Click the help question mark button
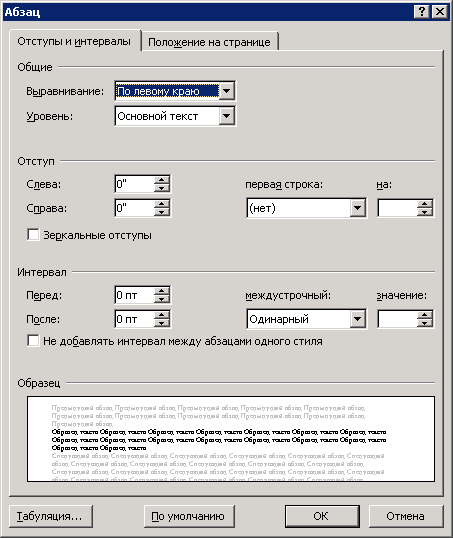This screenshot has width=453, height=538. coord(422,12)
